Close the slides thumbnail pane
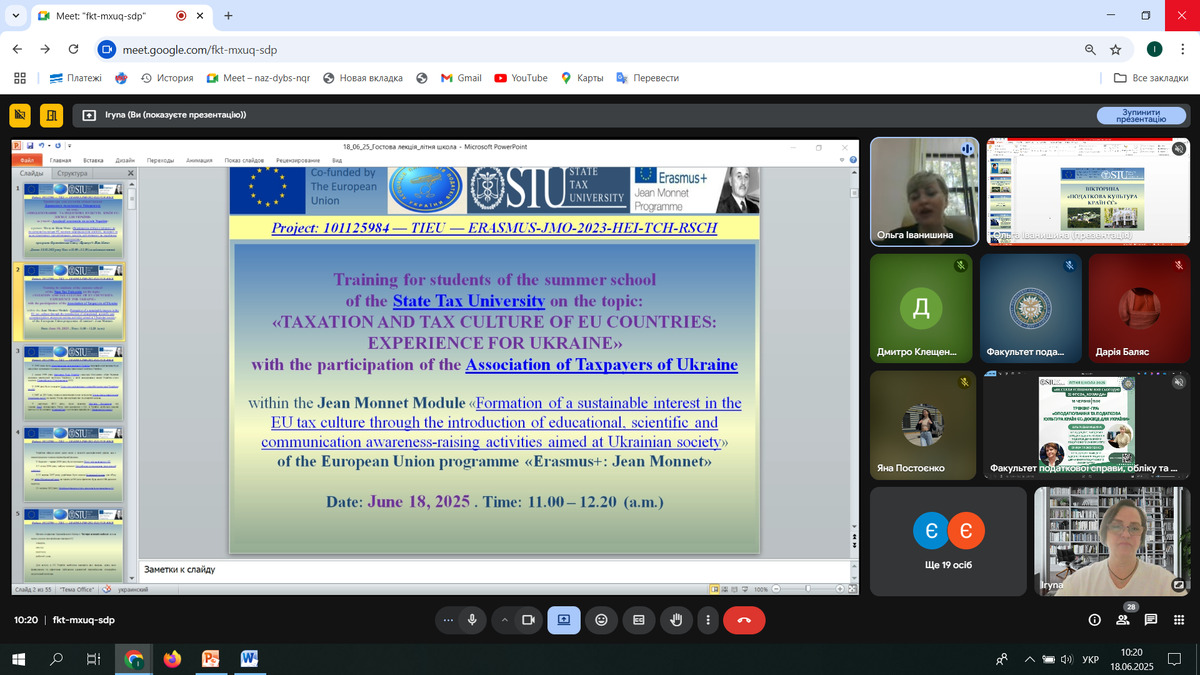1200x675 pixels. tap(129, 173)
